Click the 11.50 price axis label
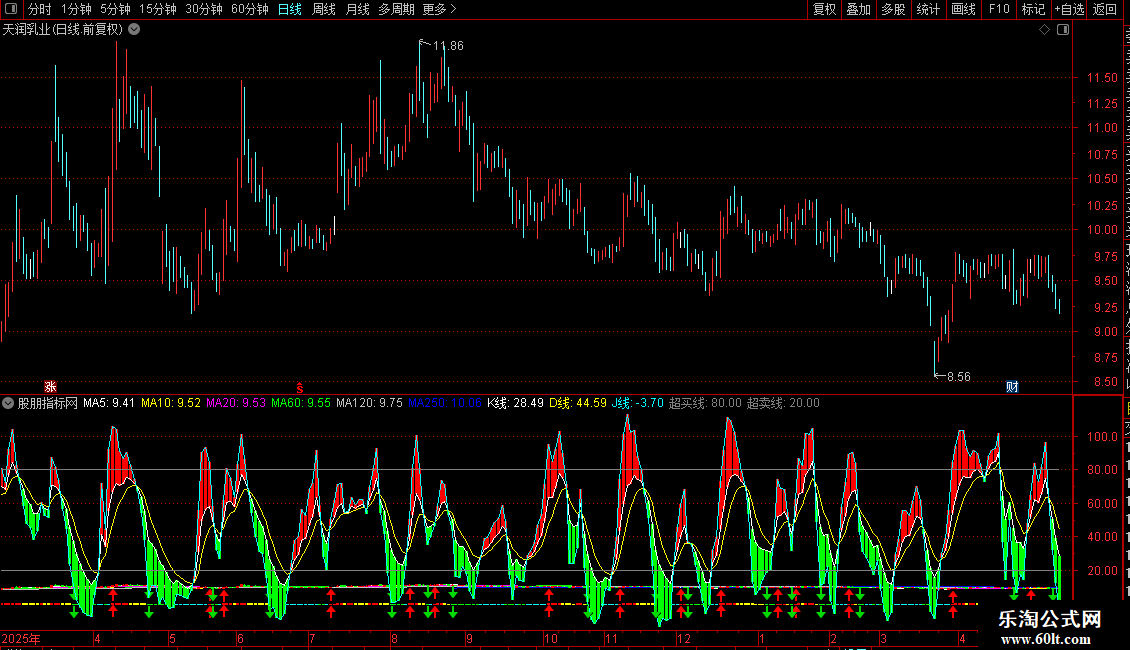 (1101, 77)
